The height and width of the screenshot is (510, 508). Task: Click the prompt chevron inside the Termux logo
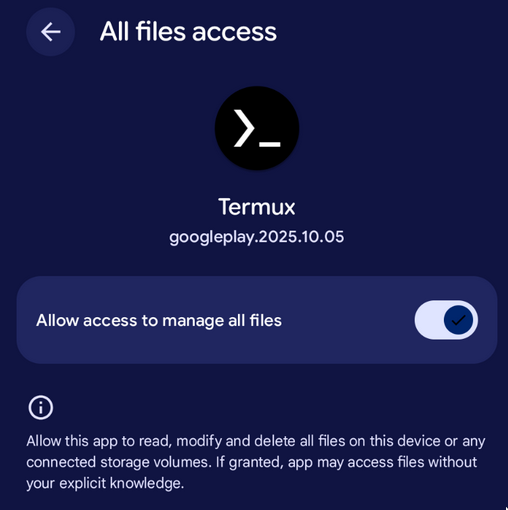(x=244, y=128)
